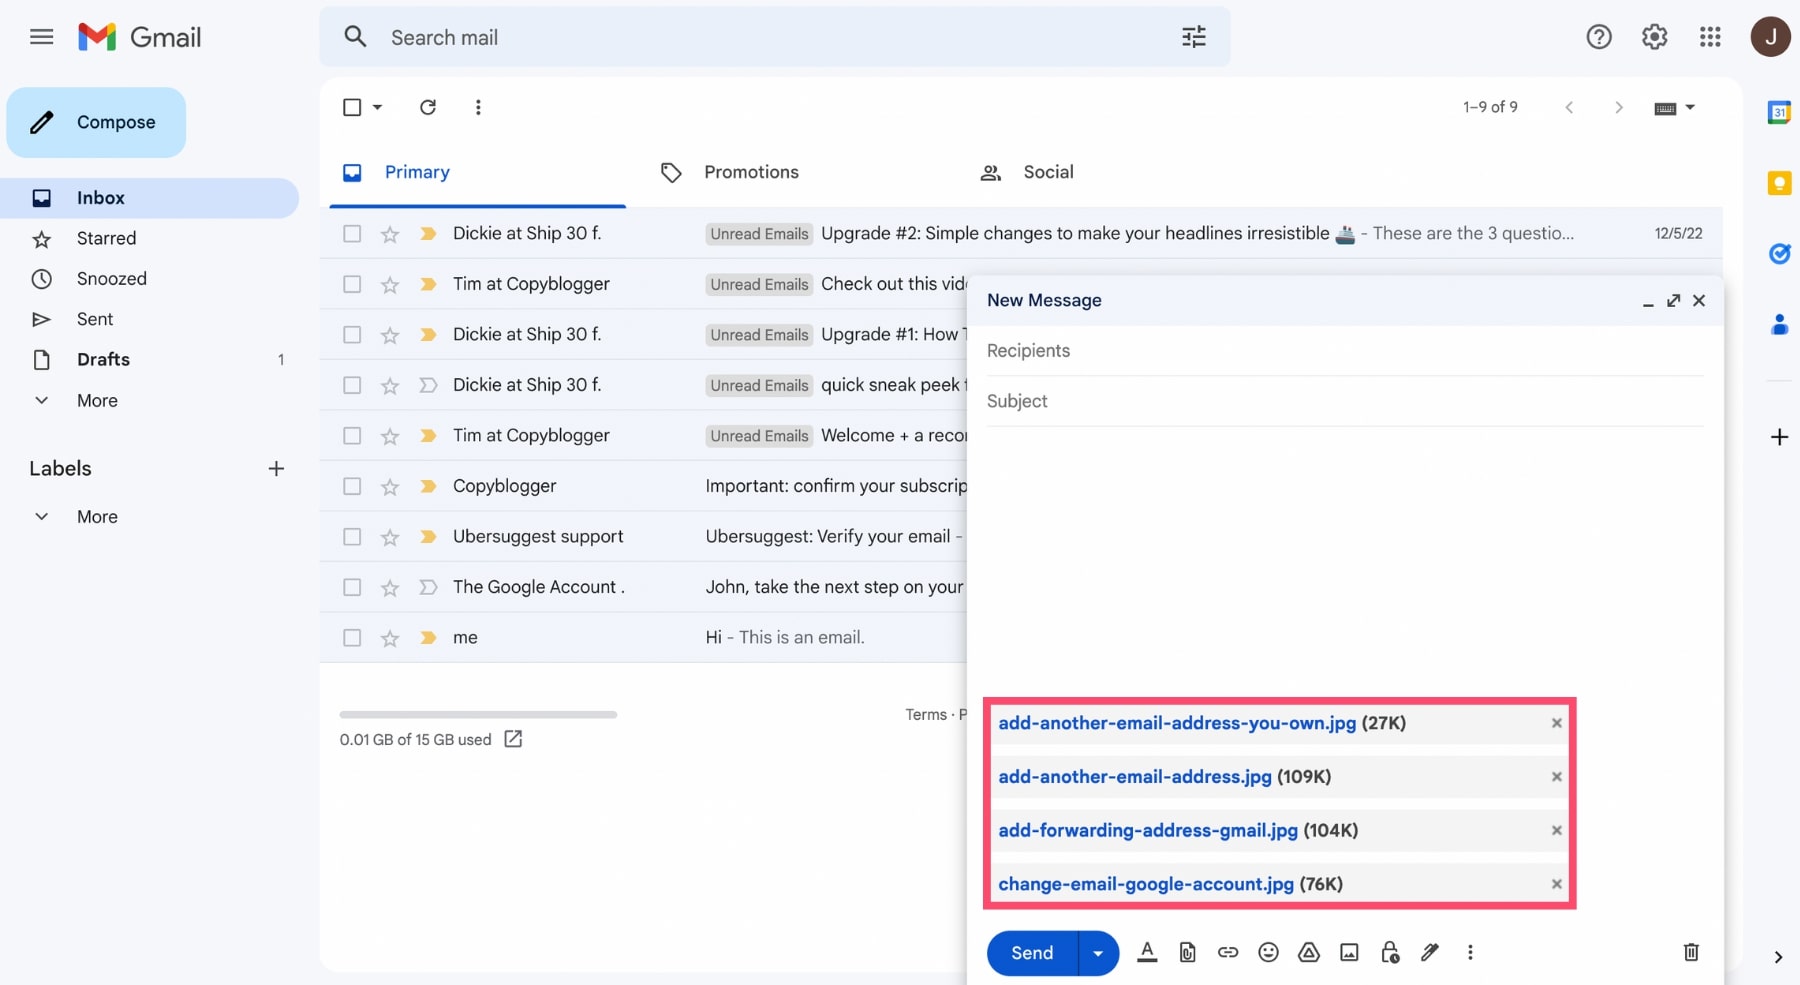
Task: Switch to the Promotions tab
Action: click(x=751, y=172)
